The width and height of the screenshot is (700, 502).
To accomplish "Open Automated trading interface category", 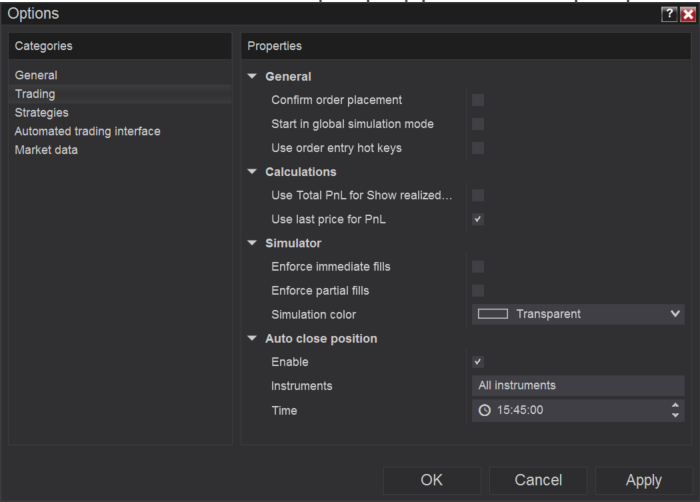I will (87, 131).
